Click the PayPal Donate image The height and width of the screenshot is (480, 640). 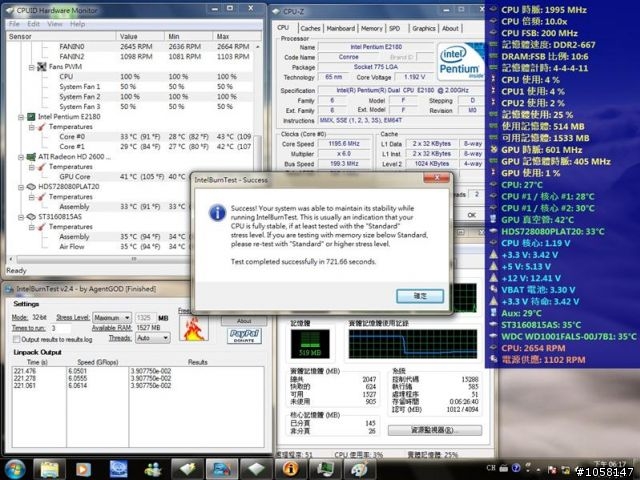(244, 336)
